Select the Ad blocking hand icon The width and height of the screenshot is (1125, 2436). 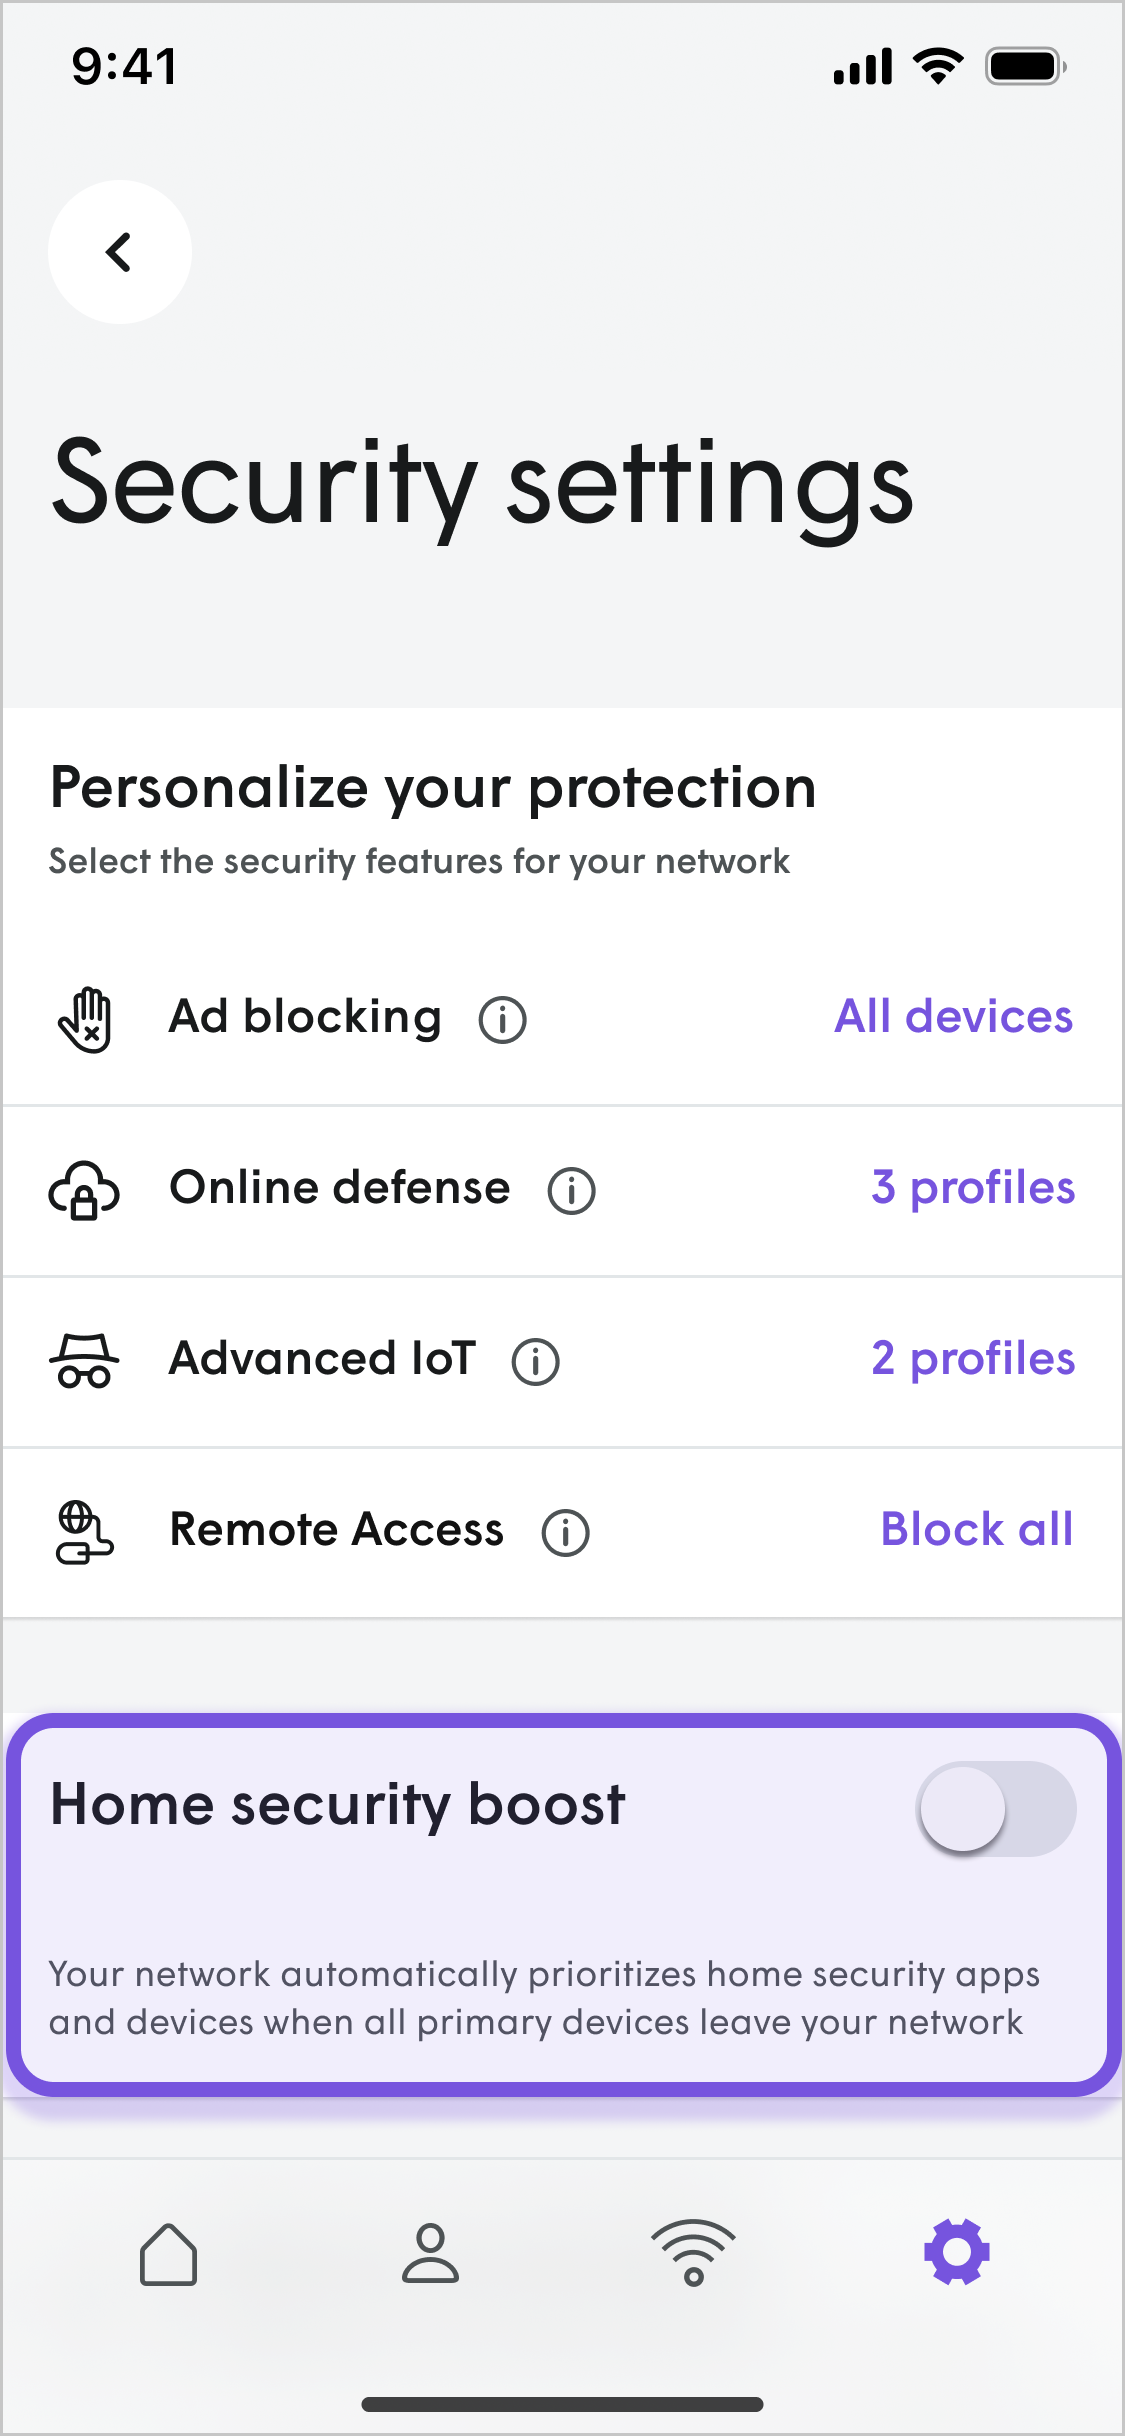85,1020
